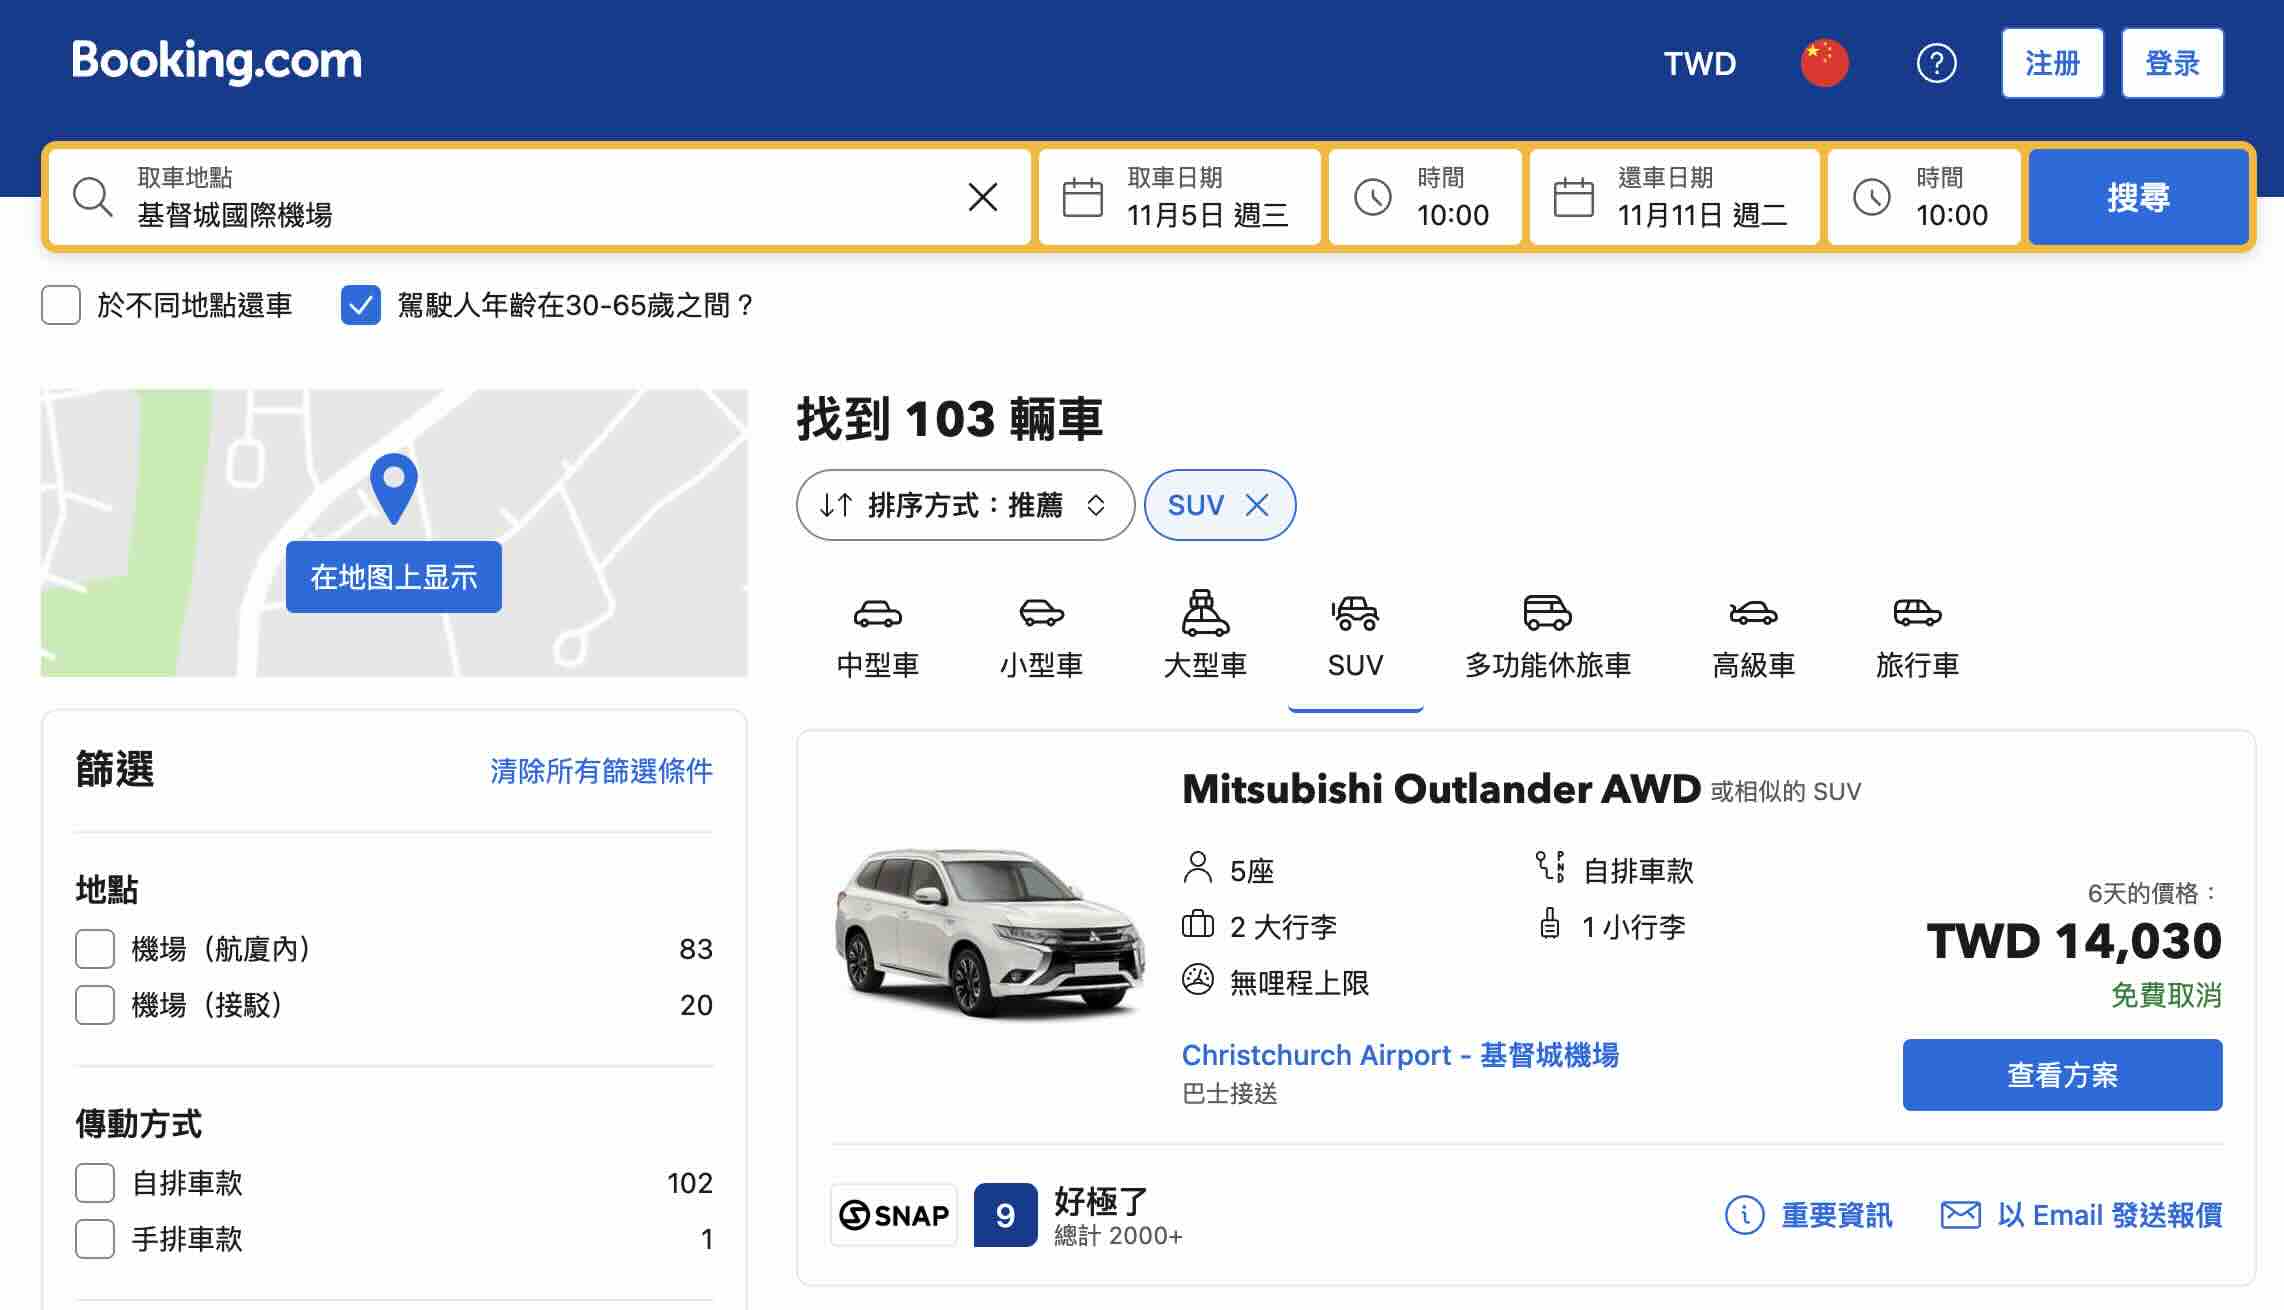
Task: Switch to 多功能休旅車 tab label
Action: point(1547,665)
